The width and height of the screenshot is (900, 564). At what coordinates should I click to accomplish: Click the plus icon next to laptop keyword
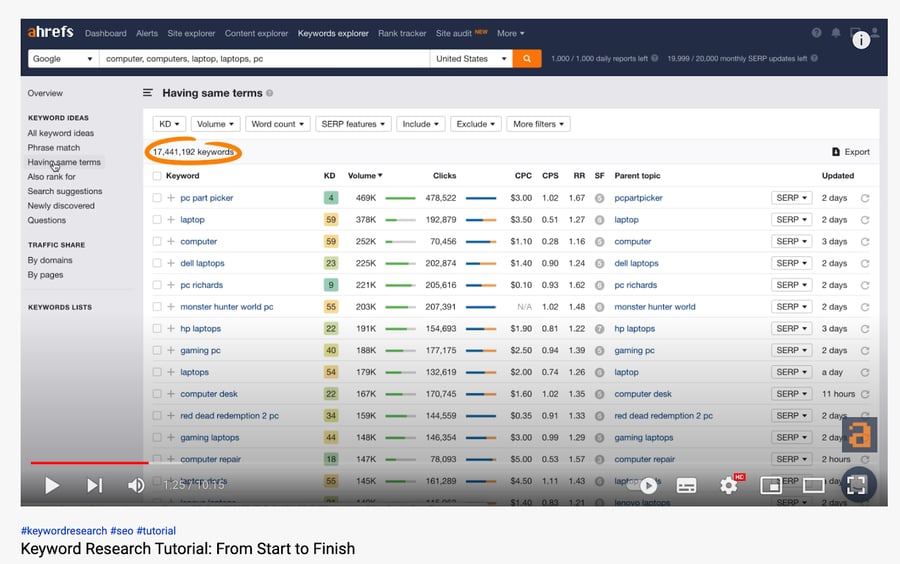pyautogui.click(x=171, y=220)
